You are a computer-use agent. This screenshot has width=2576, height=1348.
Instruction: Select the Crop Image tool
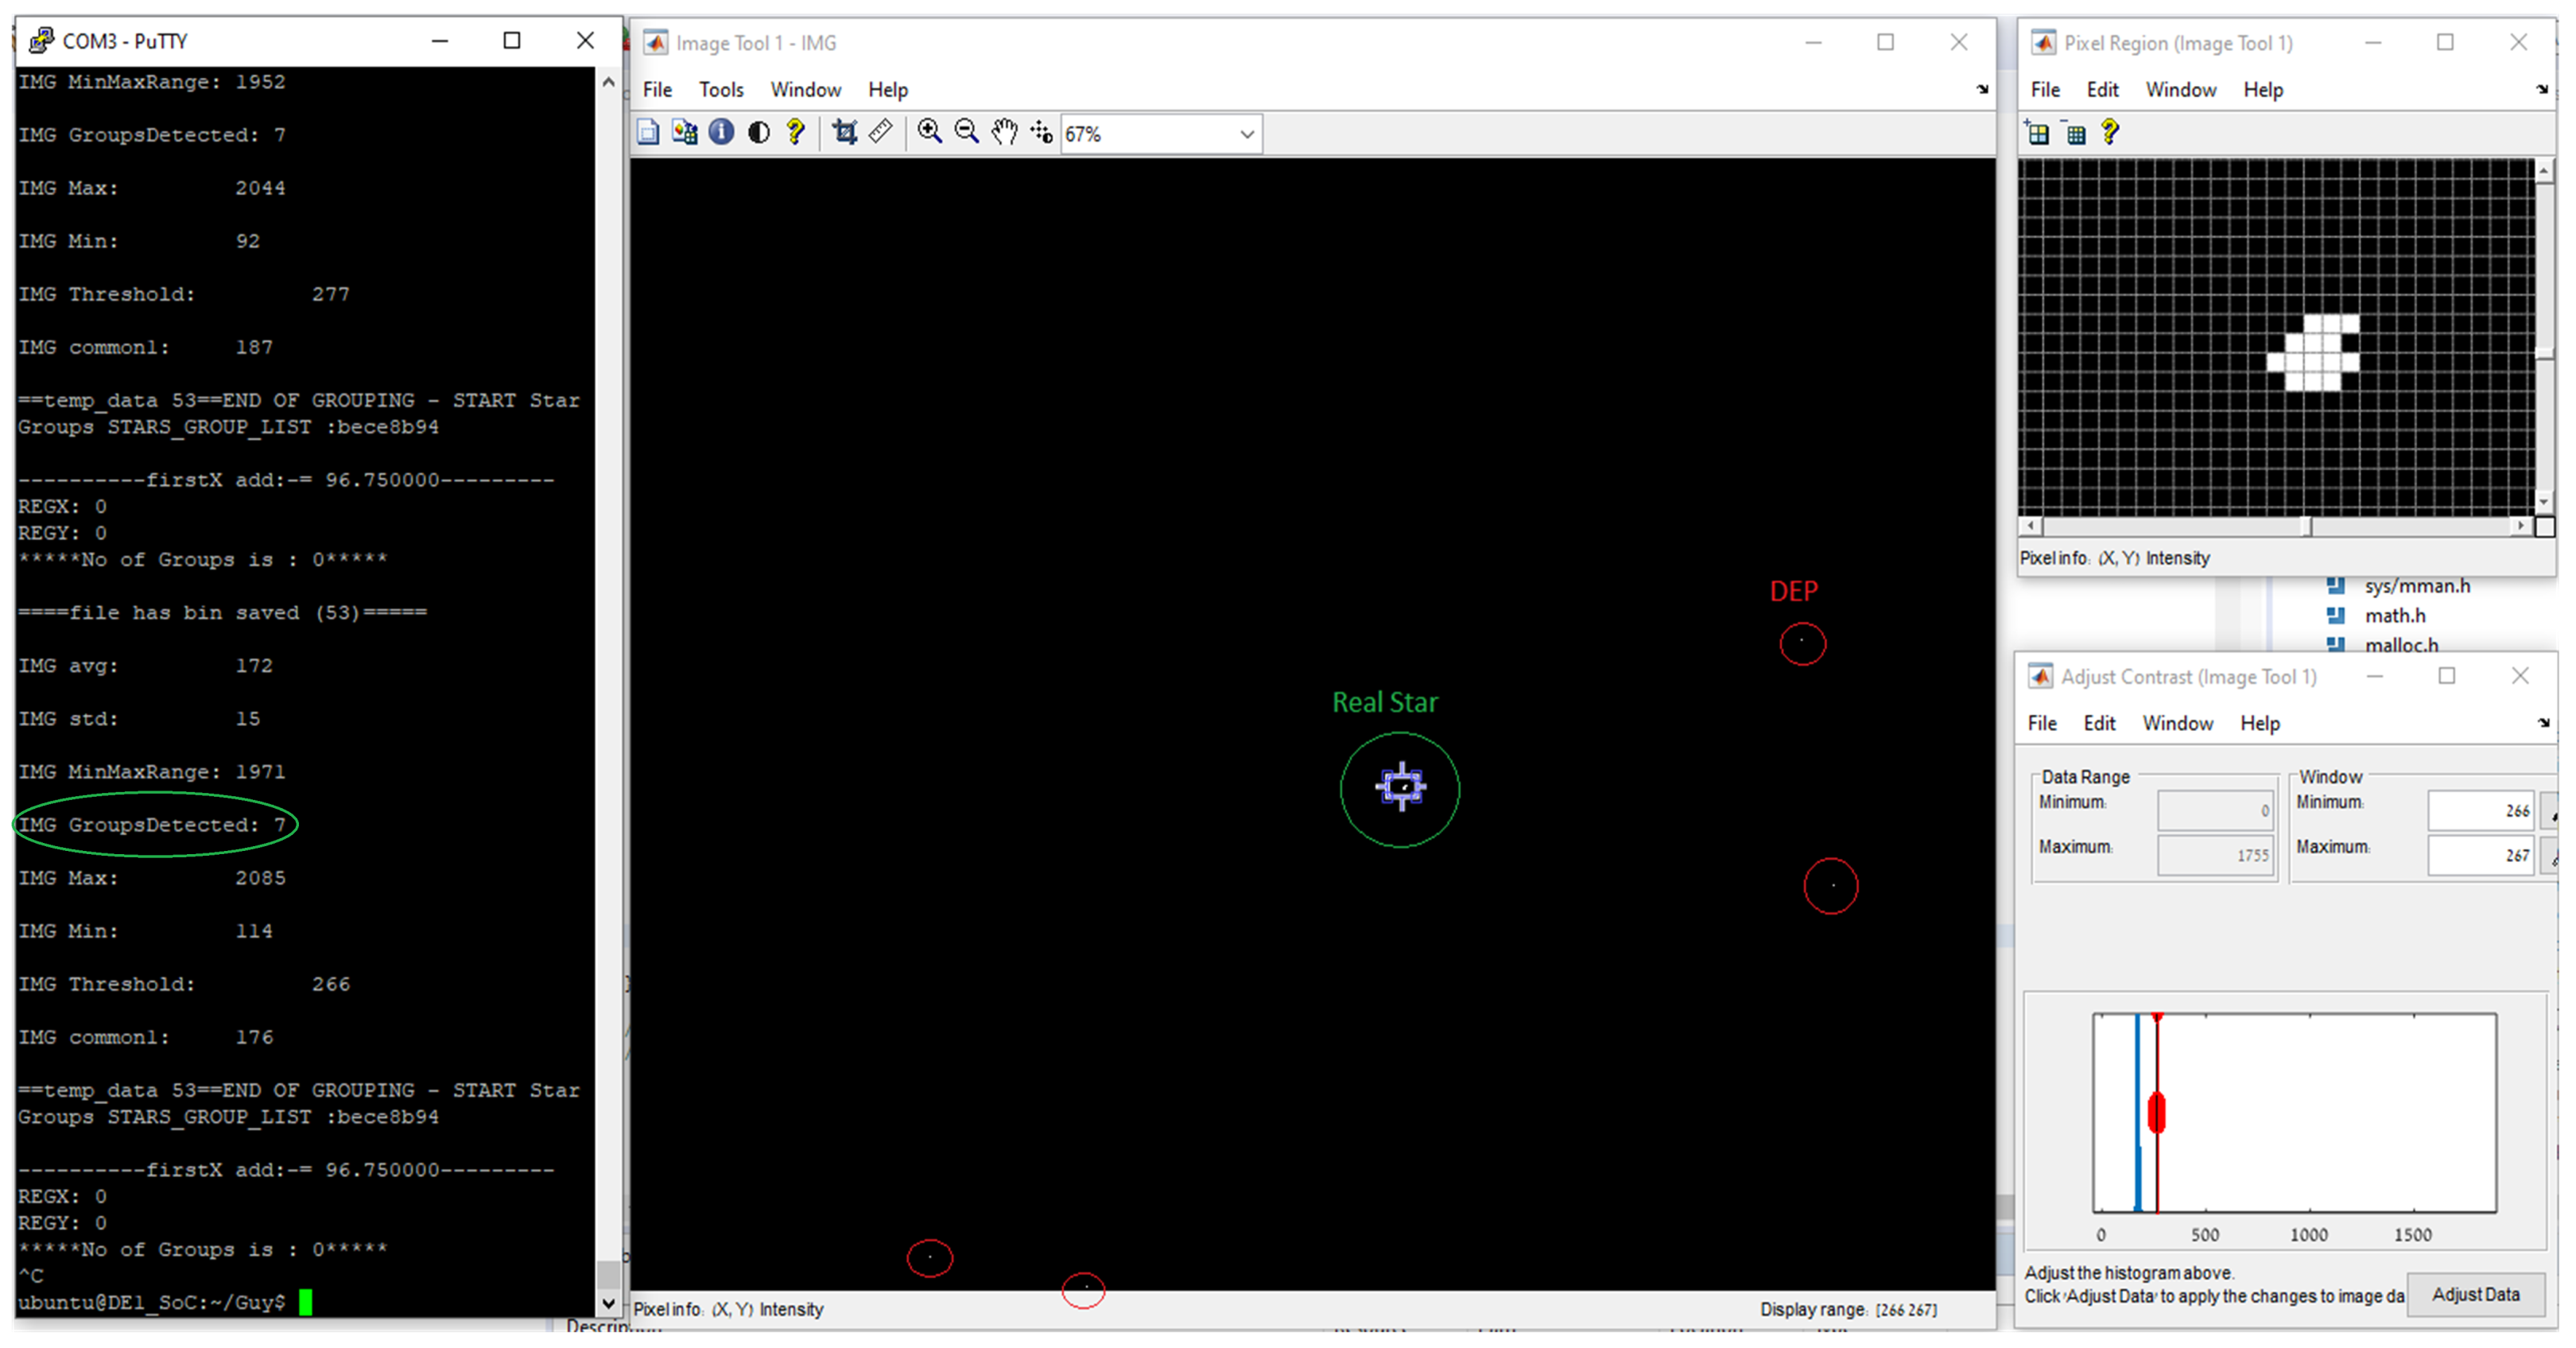tap(844, 132)
